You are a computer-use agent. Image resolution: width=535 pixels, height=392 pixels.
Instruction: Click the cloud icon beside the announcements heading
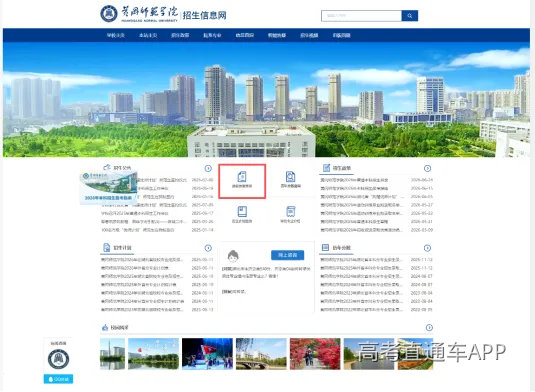coord(107,167)
